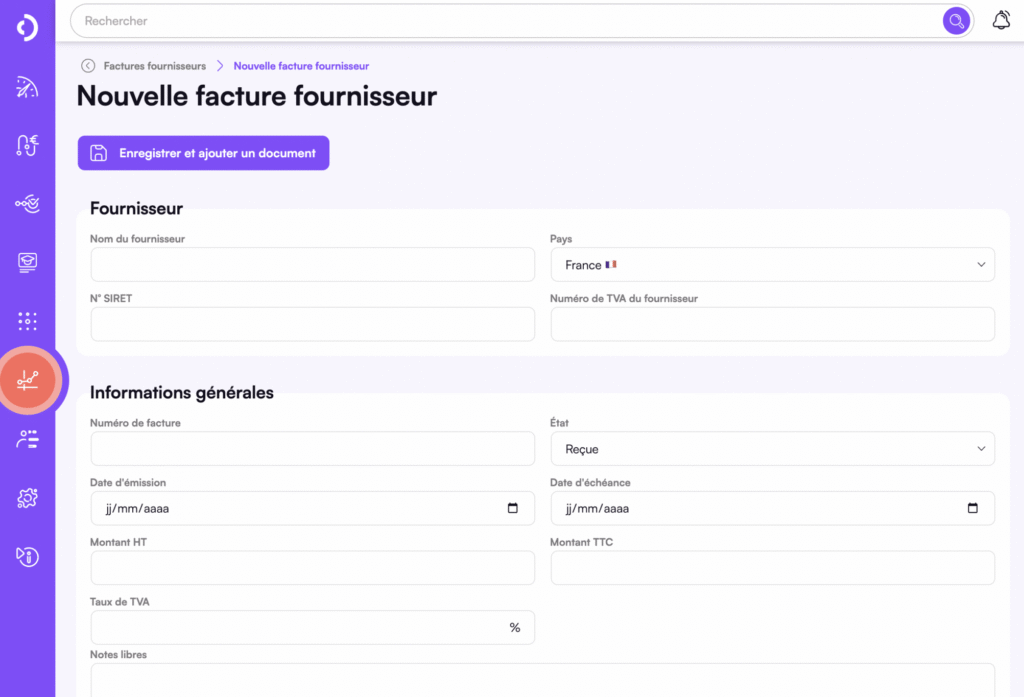Click Enregistrer et ajouter un document
The image size is (1024, 697).
pos(203,153)
